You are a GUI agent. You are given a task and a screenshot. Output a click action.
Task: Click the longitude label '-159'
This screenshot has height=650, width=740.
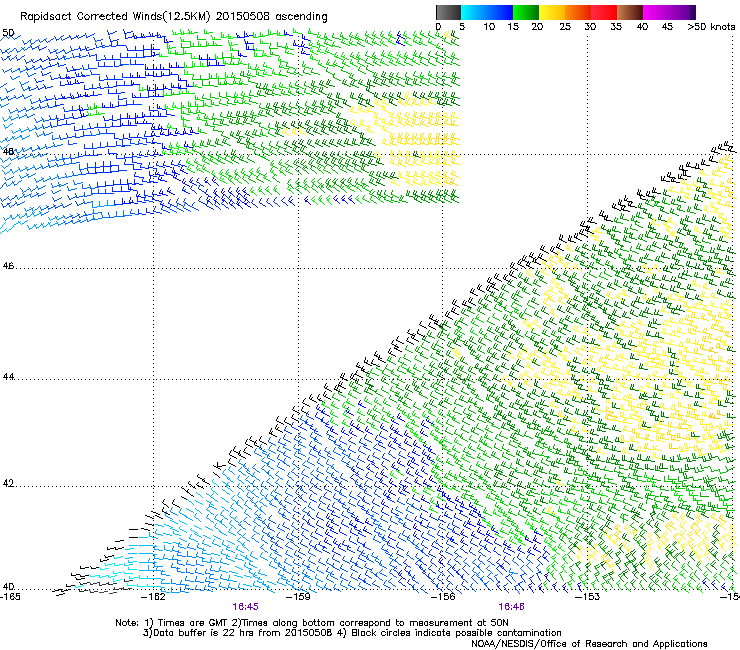pyautogui.click(x=299, y=597)
